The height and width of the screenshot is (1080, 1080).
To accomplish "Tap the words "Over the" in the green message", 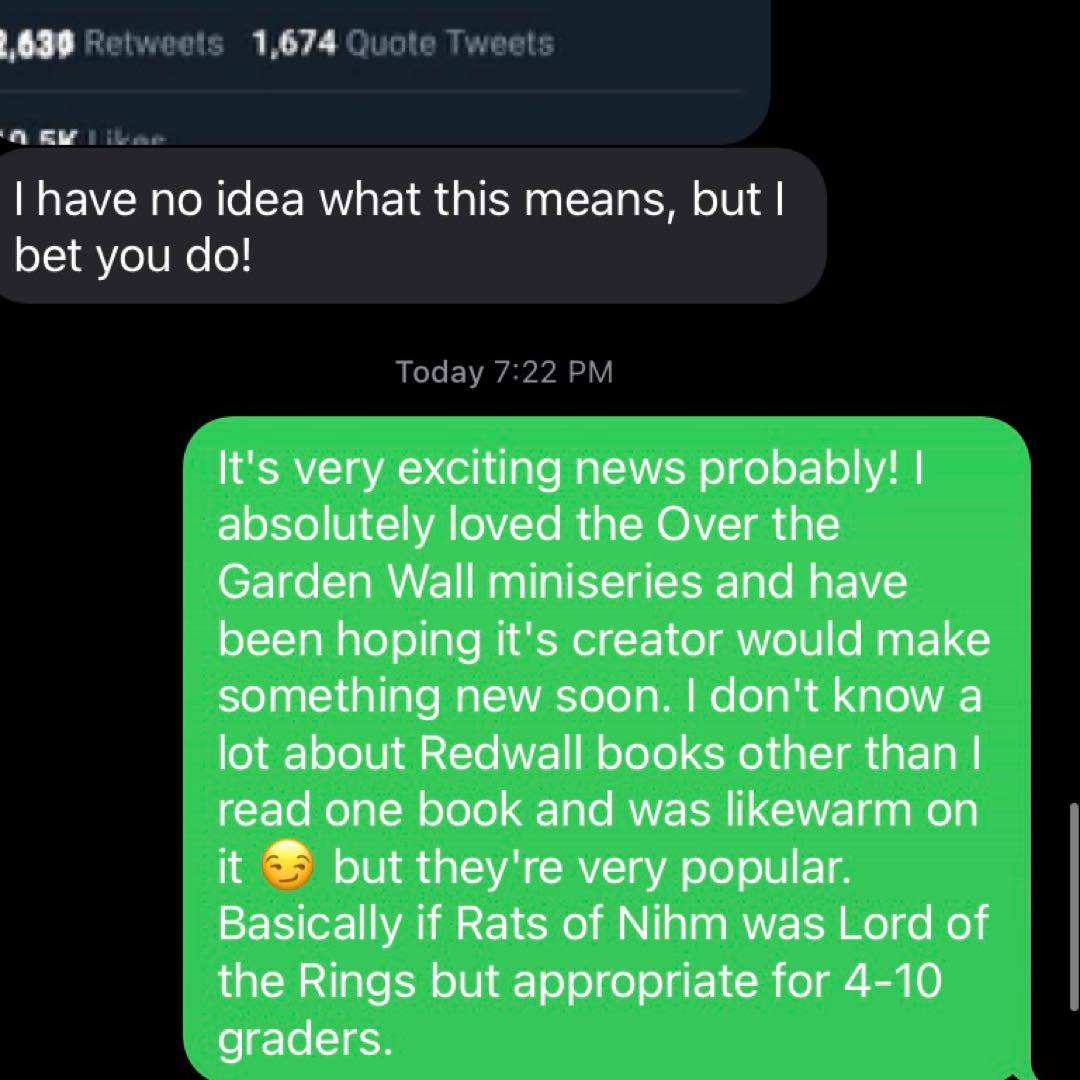I will click(748, 525).
